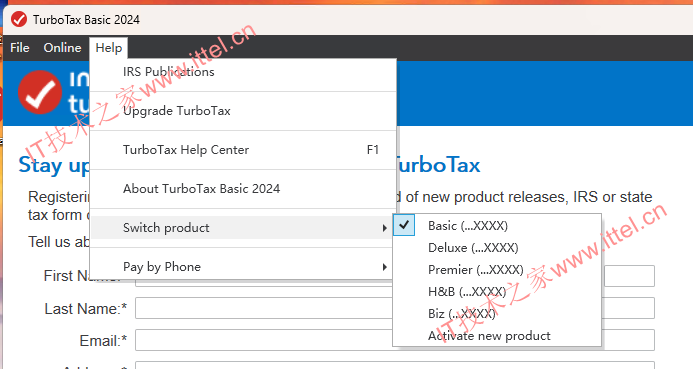Switch to Premier (...XXXX) product
693x369 pixels.
(497, 270)
